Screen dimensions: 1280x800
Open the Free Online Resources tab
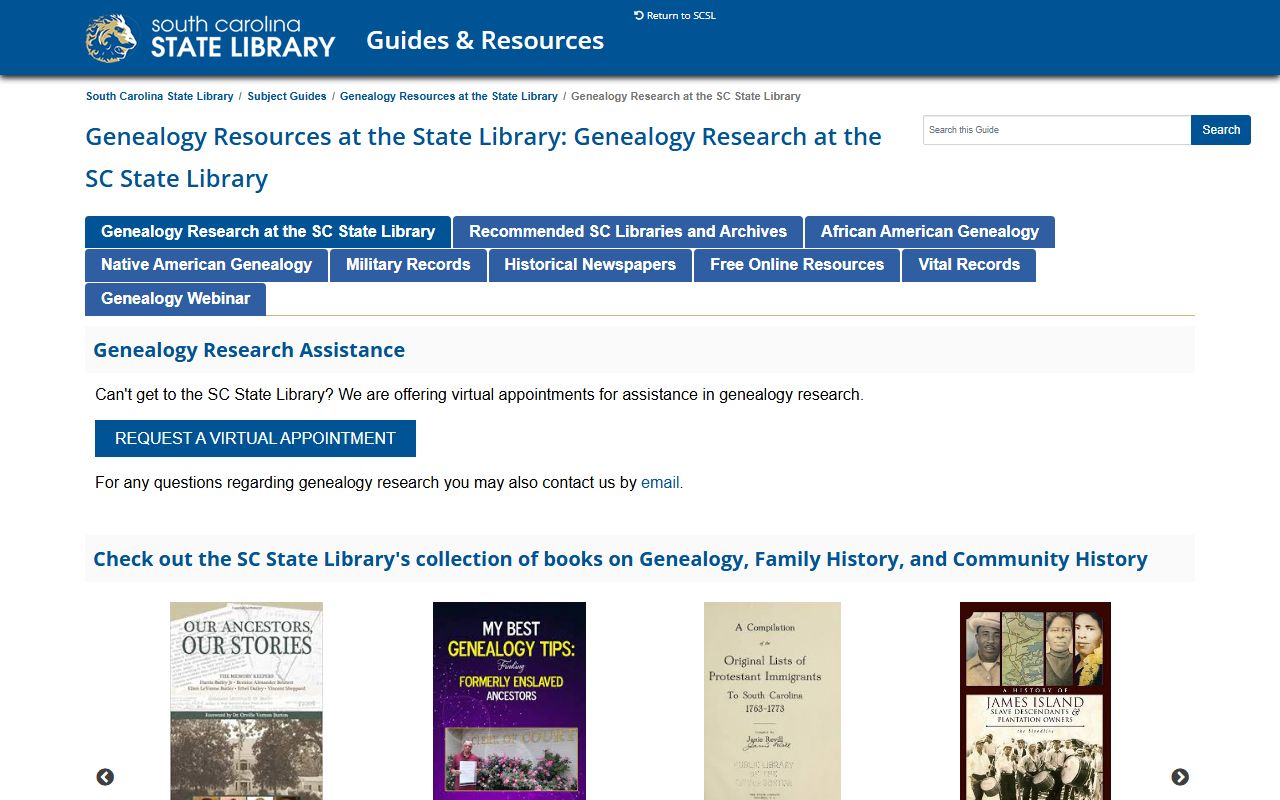(797, 265)
